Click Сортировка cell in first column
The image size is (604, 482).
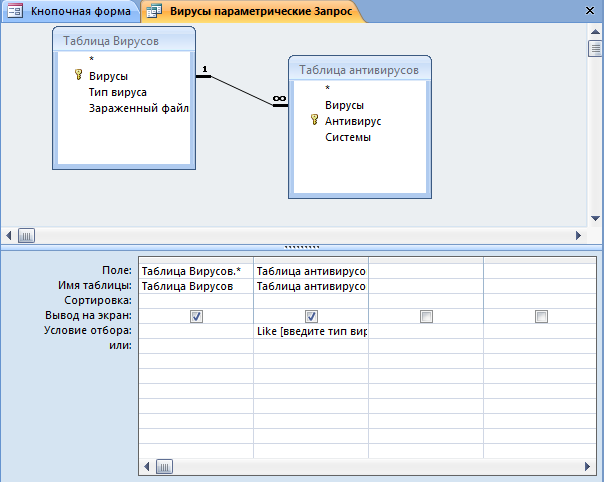coord(196,301)
